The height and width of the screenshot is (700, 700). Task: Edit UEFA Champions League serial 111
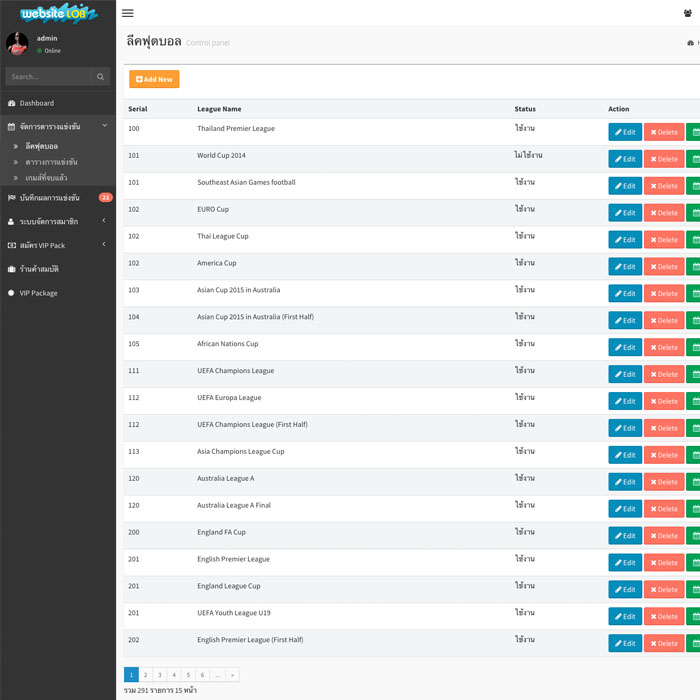click(x=625, y=374)
